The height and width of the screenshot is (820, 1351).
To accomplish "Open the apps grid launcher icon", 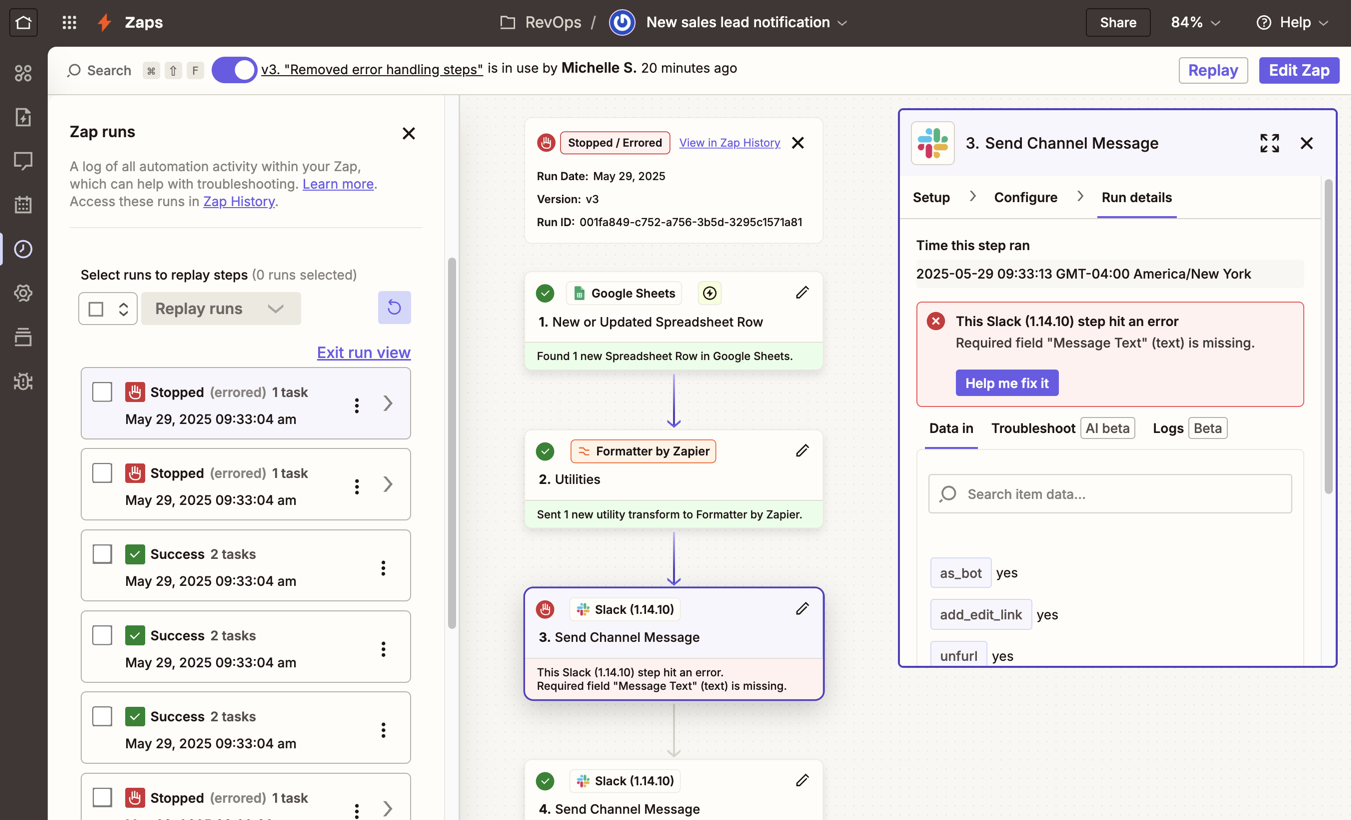I will 69,22.
